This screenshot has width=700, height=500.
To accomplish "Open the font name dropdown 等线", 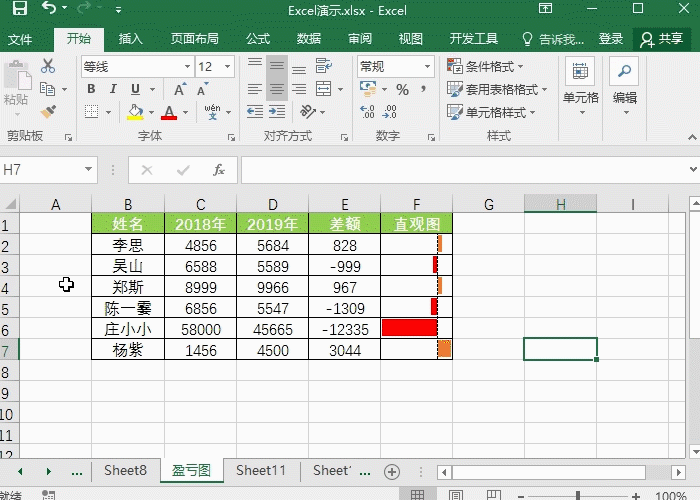I will pyautogui.click(x=188, y=67).
